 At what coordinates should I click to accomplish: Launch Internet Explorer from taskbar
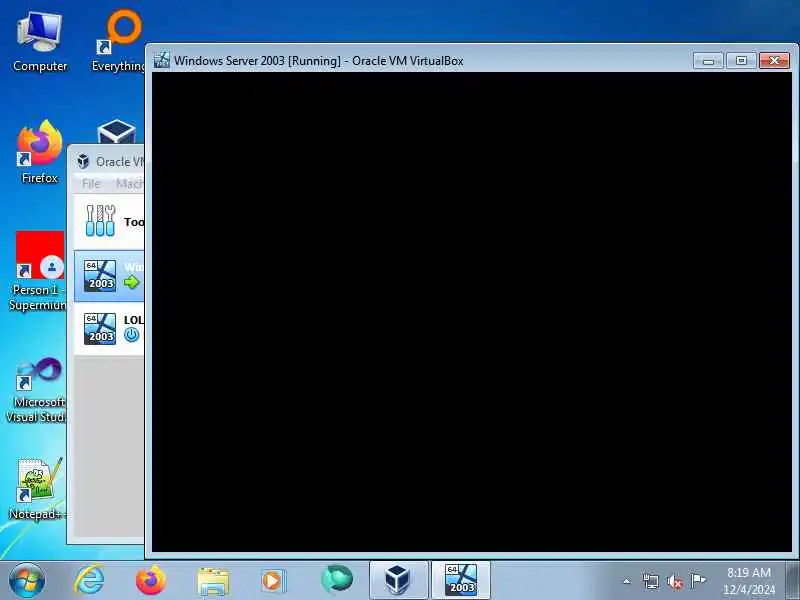point(90,581)
